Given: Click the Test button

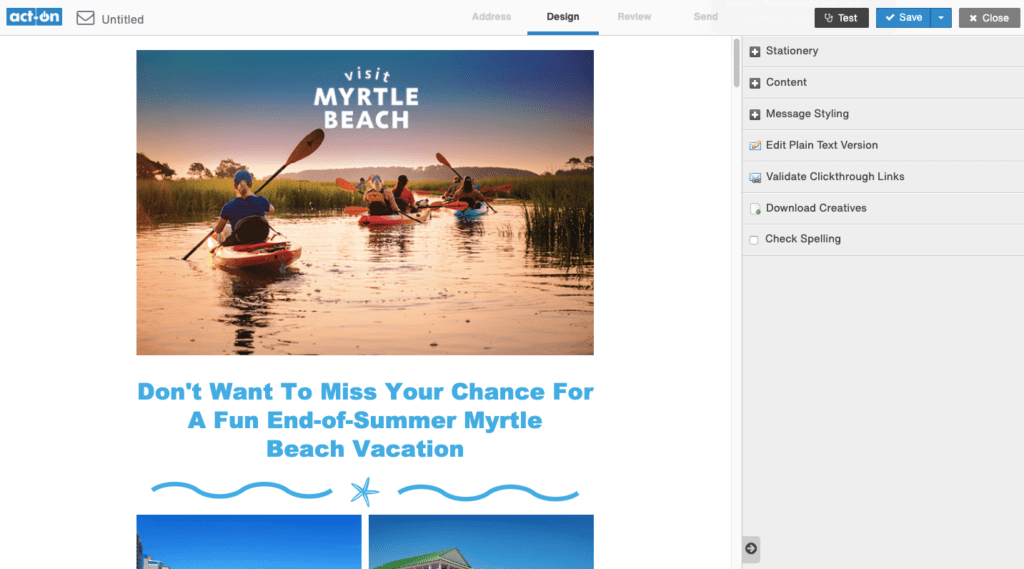Looking at the screenshot, I should click(841, 18).
